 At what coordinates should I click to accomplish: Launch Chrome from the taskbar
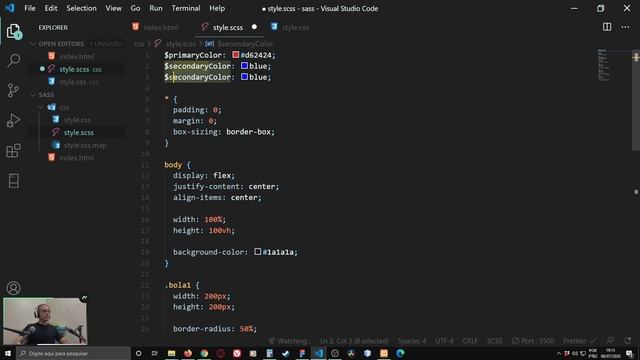204,353
